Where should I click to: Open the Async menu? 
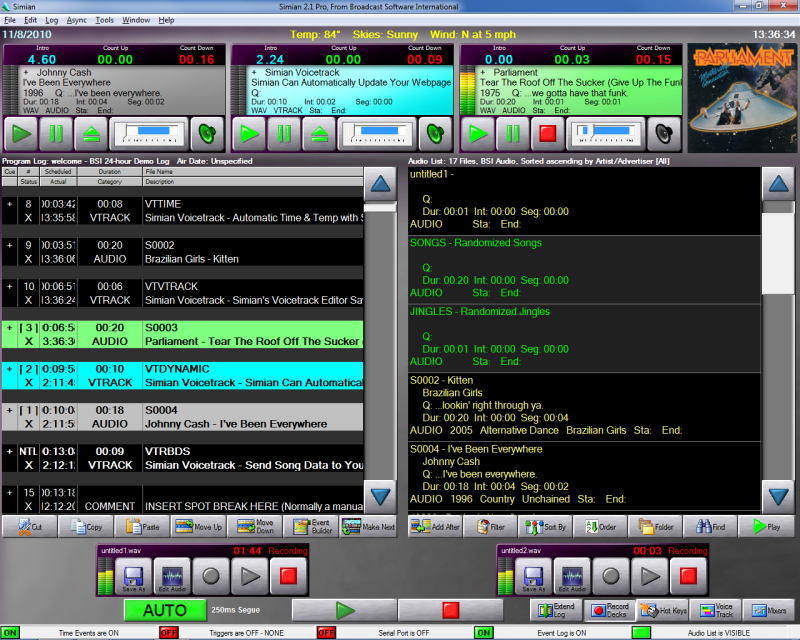pos(77,20)
